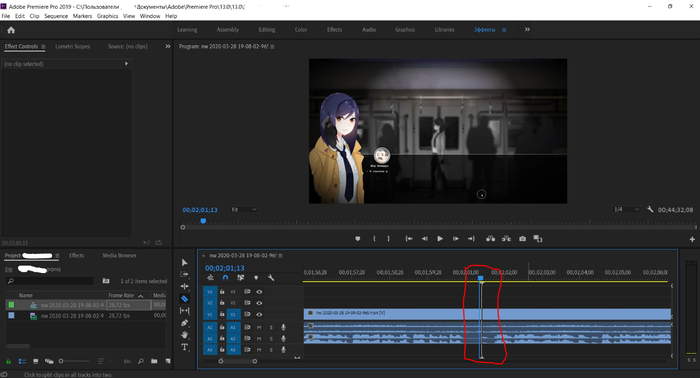
Task: Go to Out point in Program monitor
Action: (x=471, y=239)
